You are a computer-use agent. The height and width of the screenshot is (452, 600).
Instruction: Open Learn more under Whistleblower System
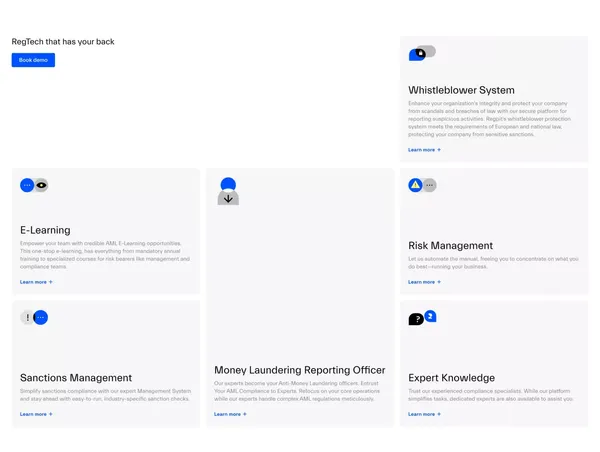tap(424, 150)
